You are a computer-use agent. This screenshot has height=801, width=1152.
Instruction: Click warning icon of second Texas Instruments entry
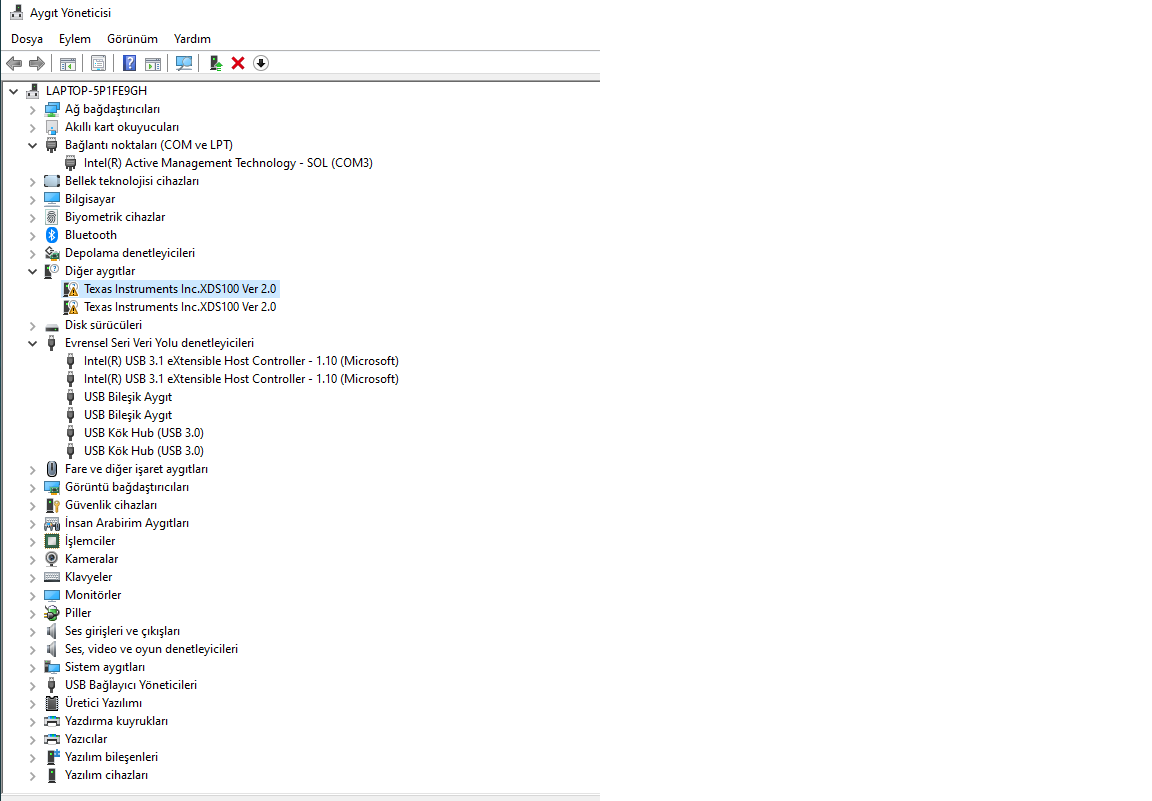71,307
